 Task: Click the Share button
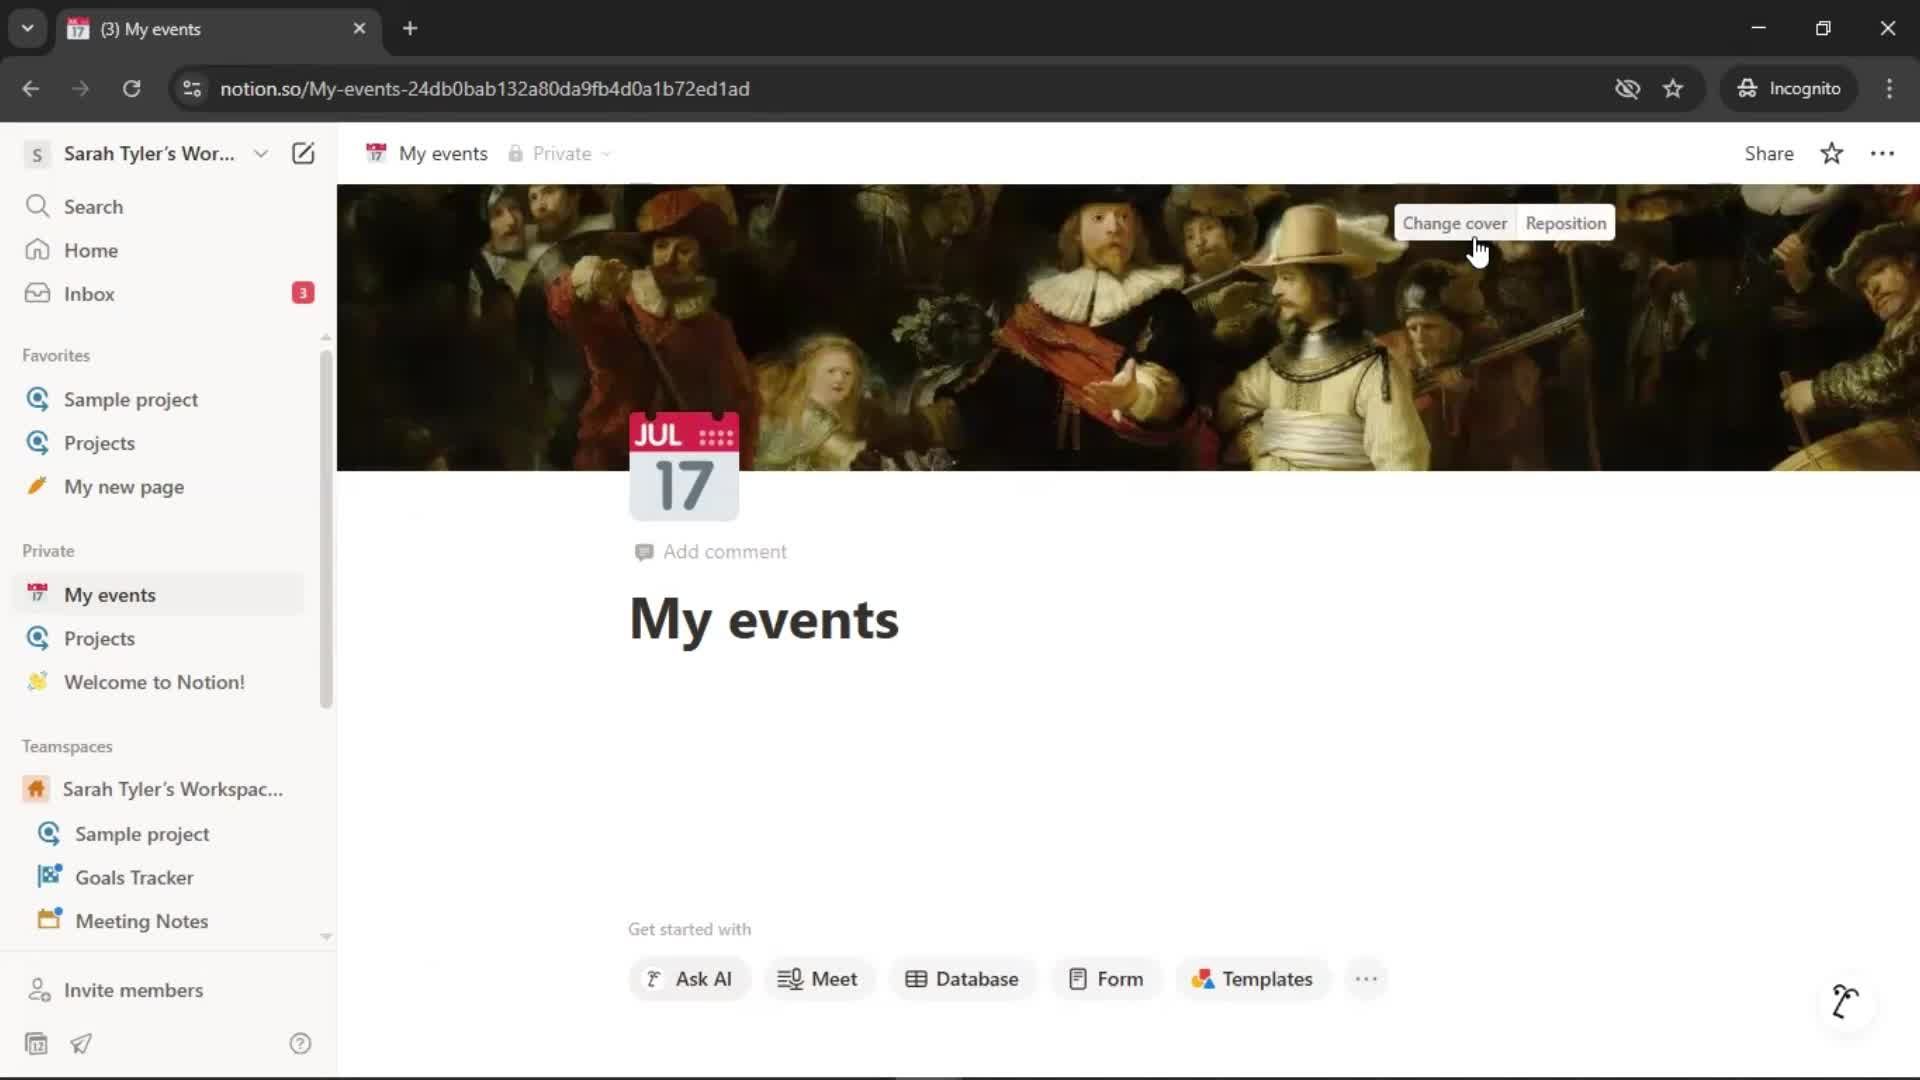(x=1769, y=154)
